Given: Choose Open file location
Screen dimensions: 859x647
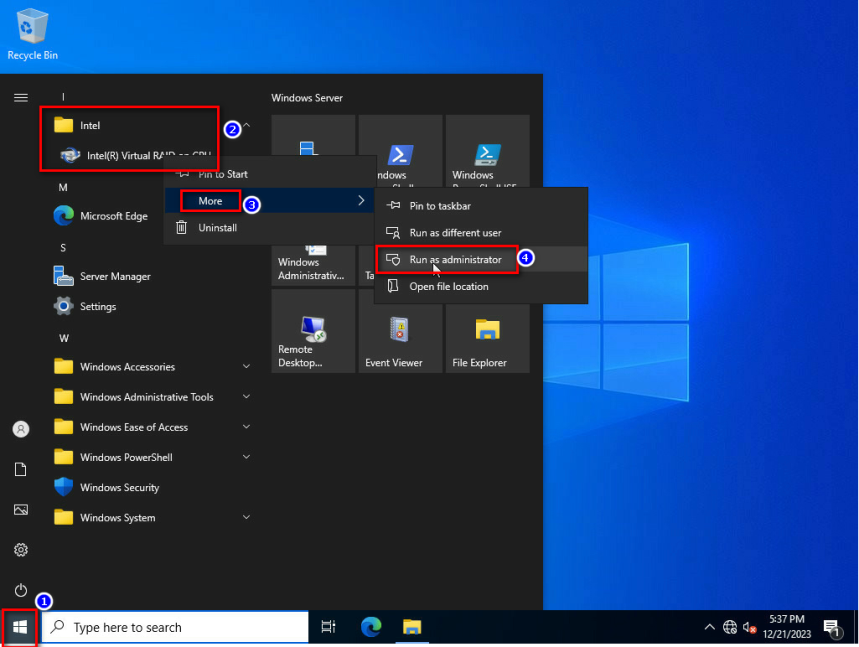Looking at the screenshot, I should (x=481, y=286).
